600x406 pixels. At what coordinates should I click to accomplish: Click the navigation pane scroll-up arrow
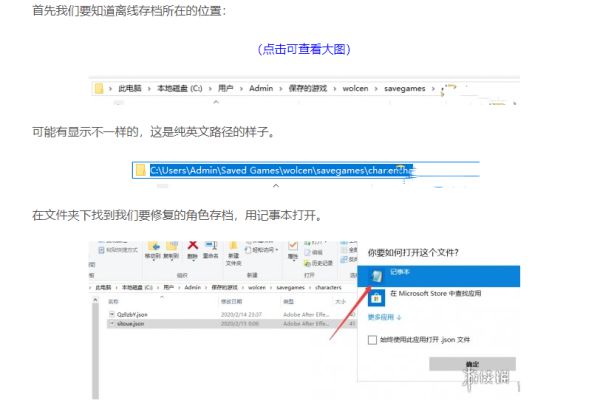point(95,301)
